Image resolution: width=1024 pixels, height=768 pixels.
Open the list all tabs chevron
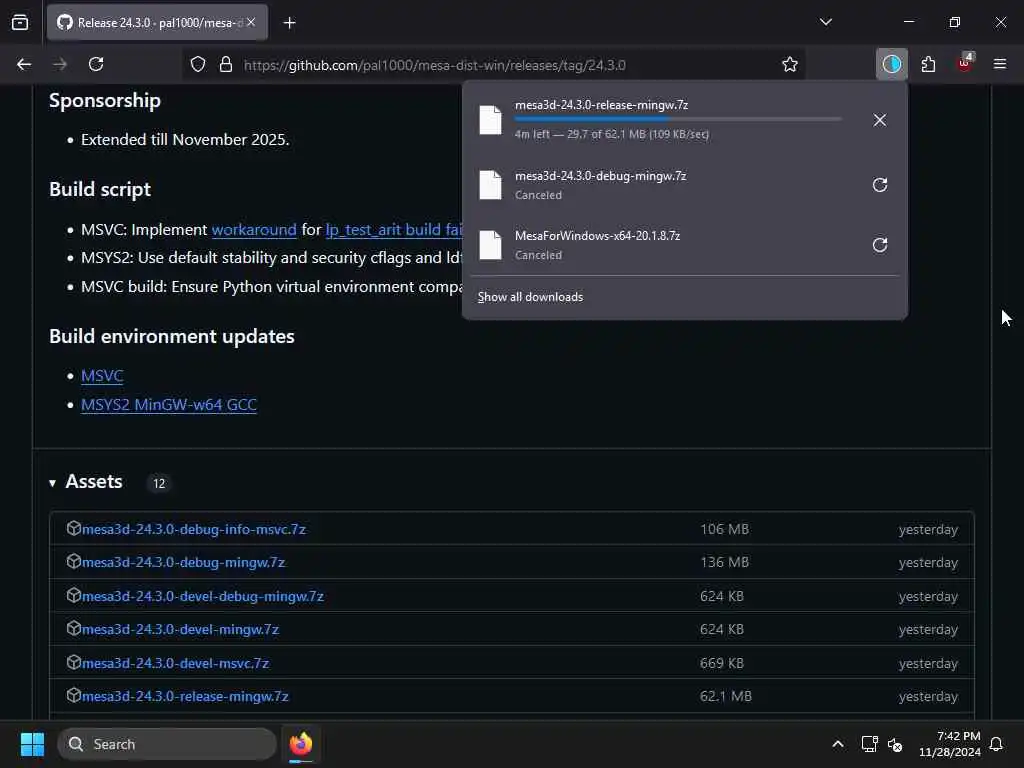click(x=825, y=22)
